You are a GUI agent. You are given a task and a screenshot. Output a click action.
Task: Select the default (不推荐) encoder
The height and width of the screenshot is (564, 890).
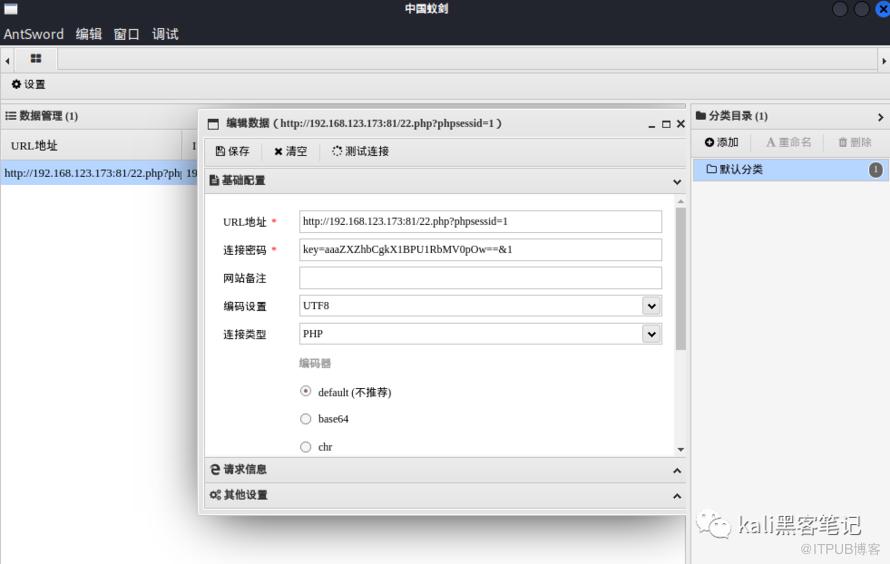[305, 391]
